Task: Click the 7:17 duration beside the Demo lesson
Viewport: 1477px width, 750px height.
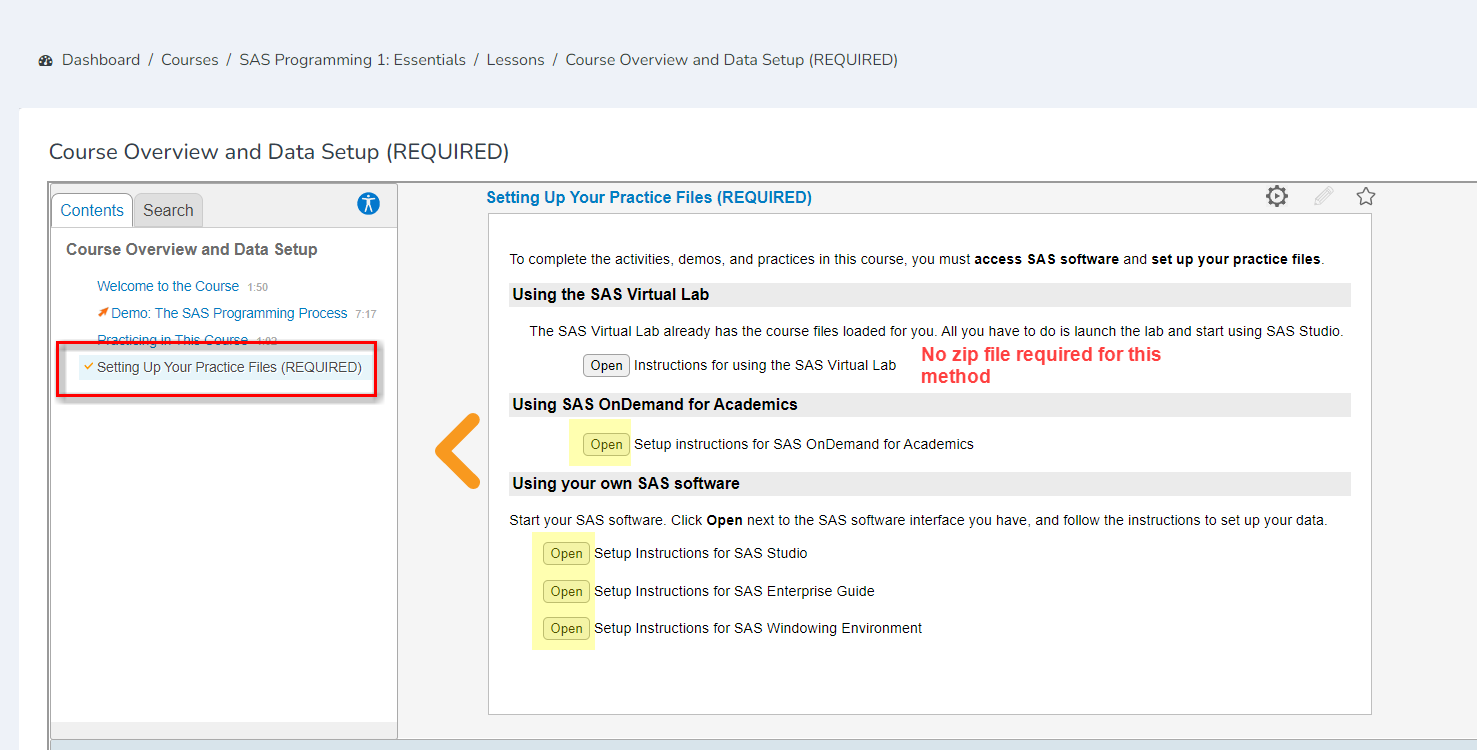Action: pyautogui.click(x=366, y=314)
